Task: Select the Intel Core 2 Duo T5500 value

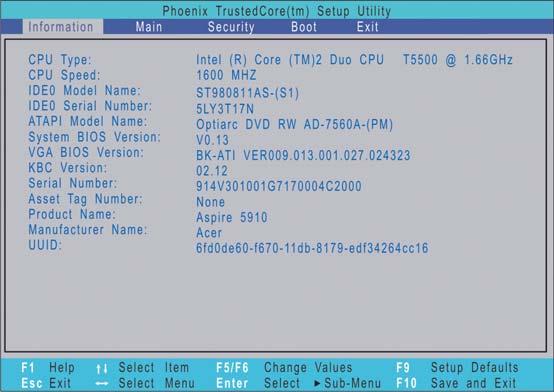Action: tap(354, 60)
